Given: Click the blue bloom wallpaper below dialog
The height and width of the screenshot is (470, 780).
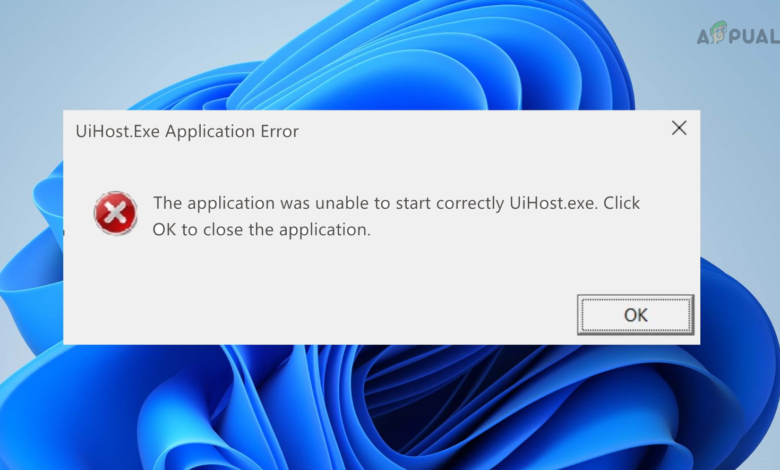Looking at the screenshot, I should point(388,408).
